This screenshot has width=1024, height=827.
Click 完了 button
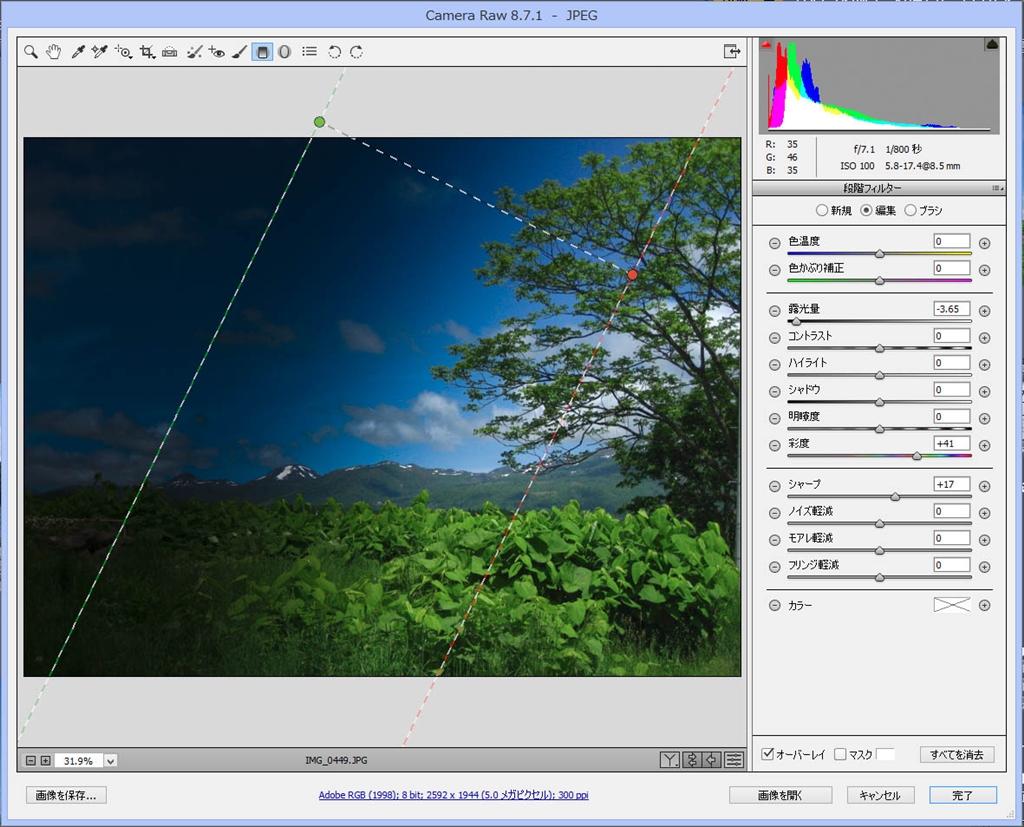point(963,795)
